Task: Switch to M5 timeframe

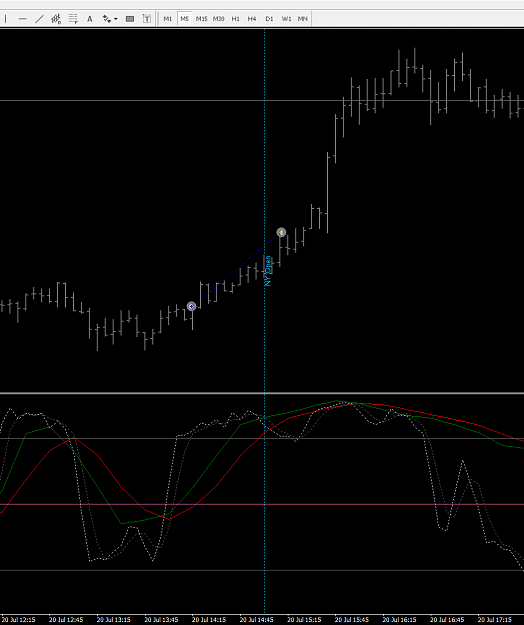Action: [184, 19]
